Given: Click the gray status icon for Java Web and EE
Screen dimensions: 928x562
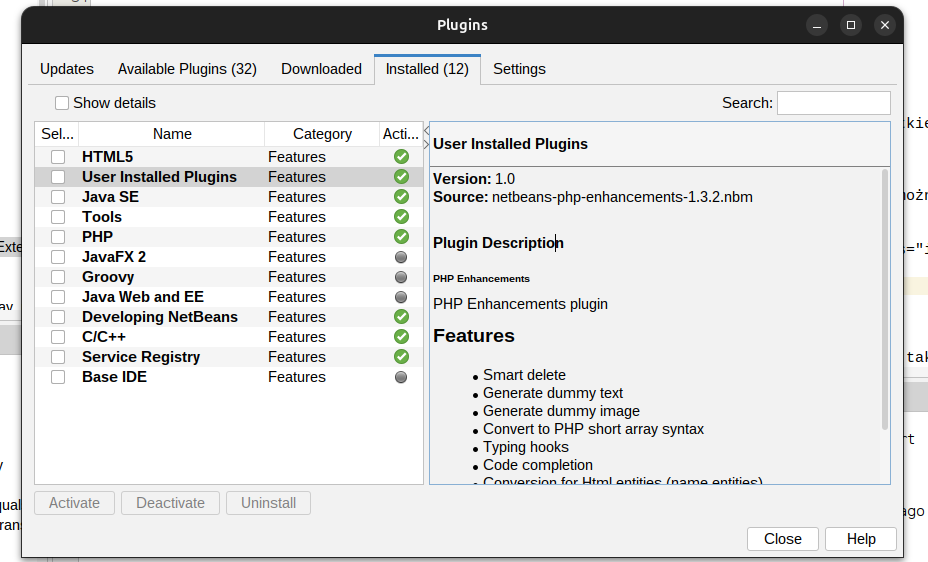Looking at the screenshot, I should (401, 297).
